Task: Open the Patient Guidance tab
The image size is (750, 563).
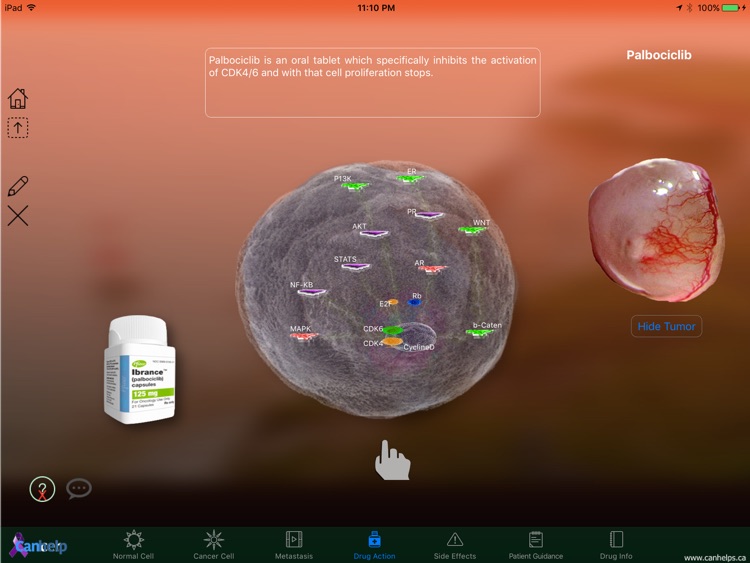Action: [x=536, y=545]
